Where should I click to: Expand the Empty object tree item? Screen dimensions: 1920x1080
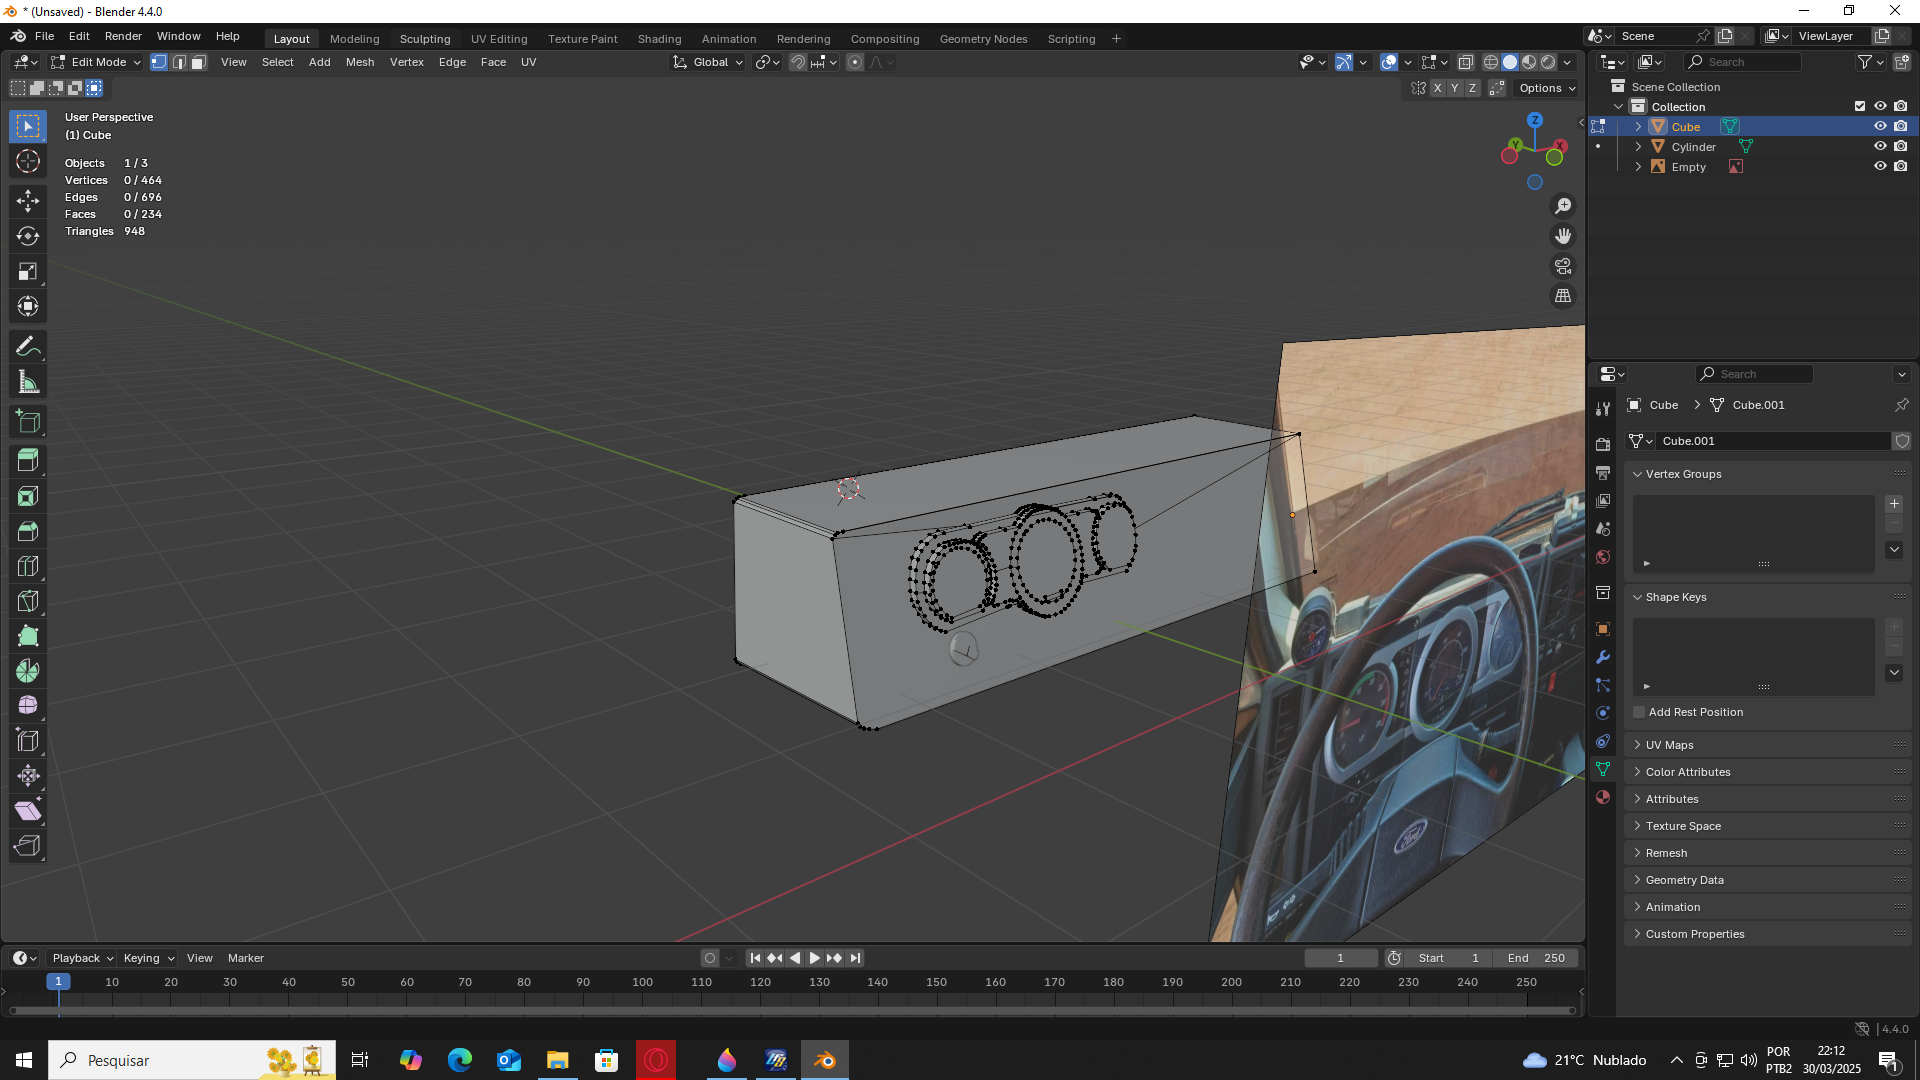(x=1638, y=167)
